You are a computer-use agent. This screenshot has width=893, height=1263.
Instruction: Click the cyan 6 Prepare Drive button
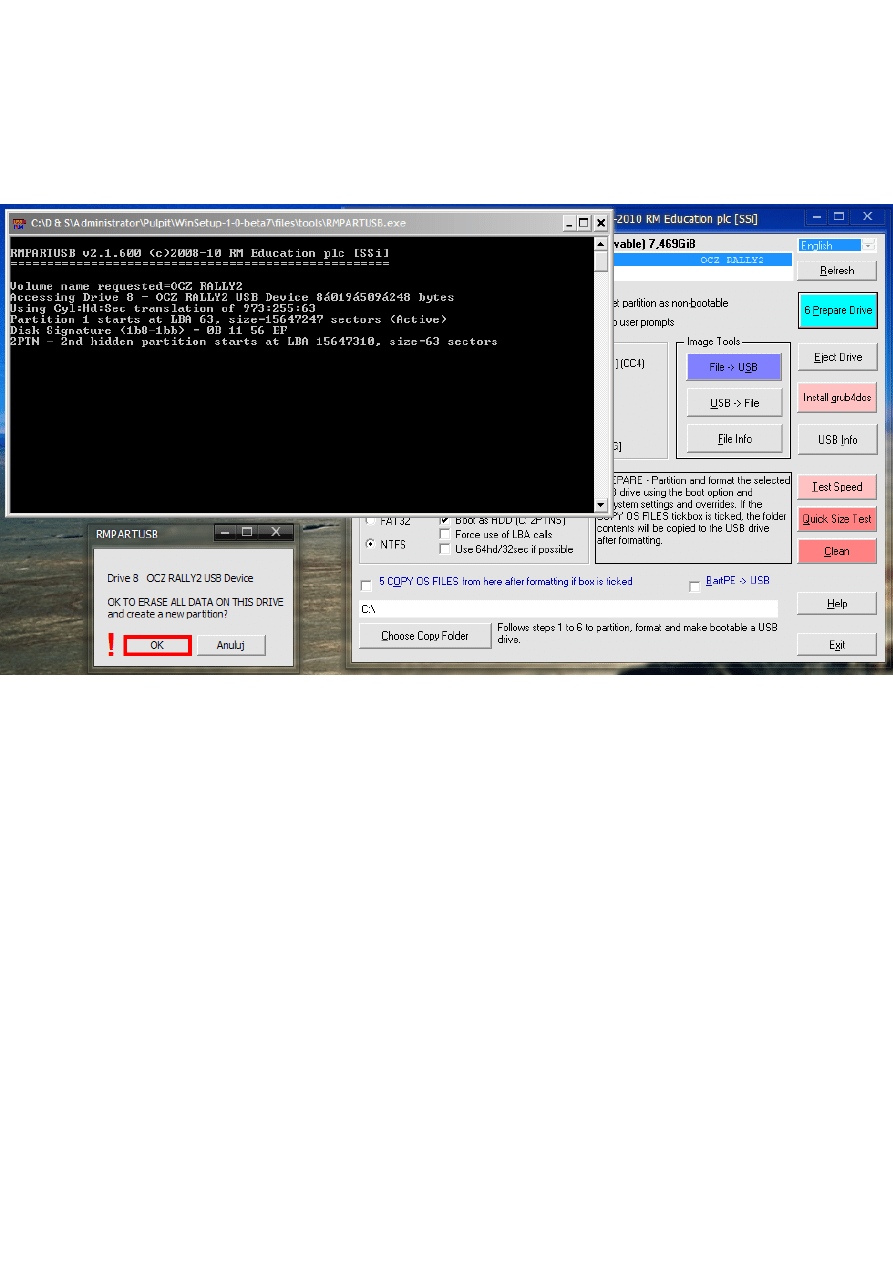point(837,311)
